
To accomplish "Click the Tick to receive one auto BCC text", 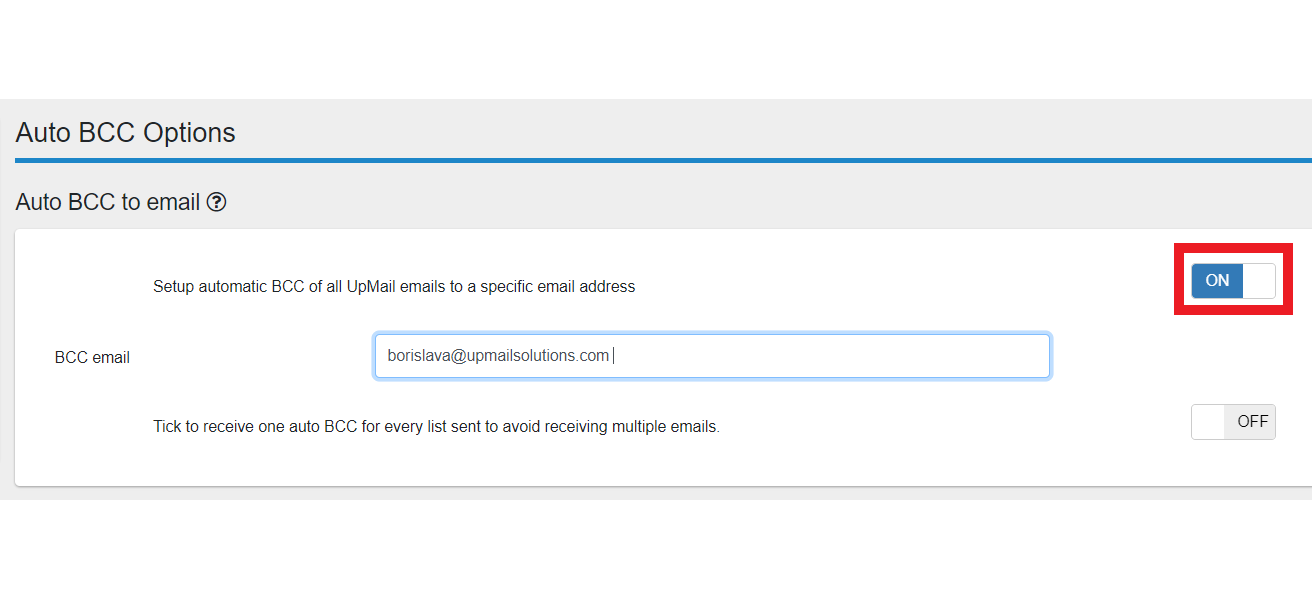I will (x=436, y=426).
